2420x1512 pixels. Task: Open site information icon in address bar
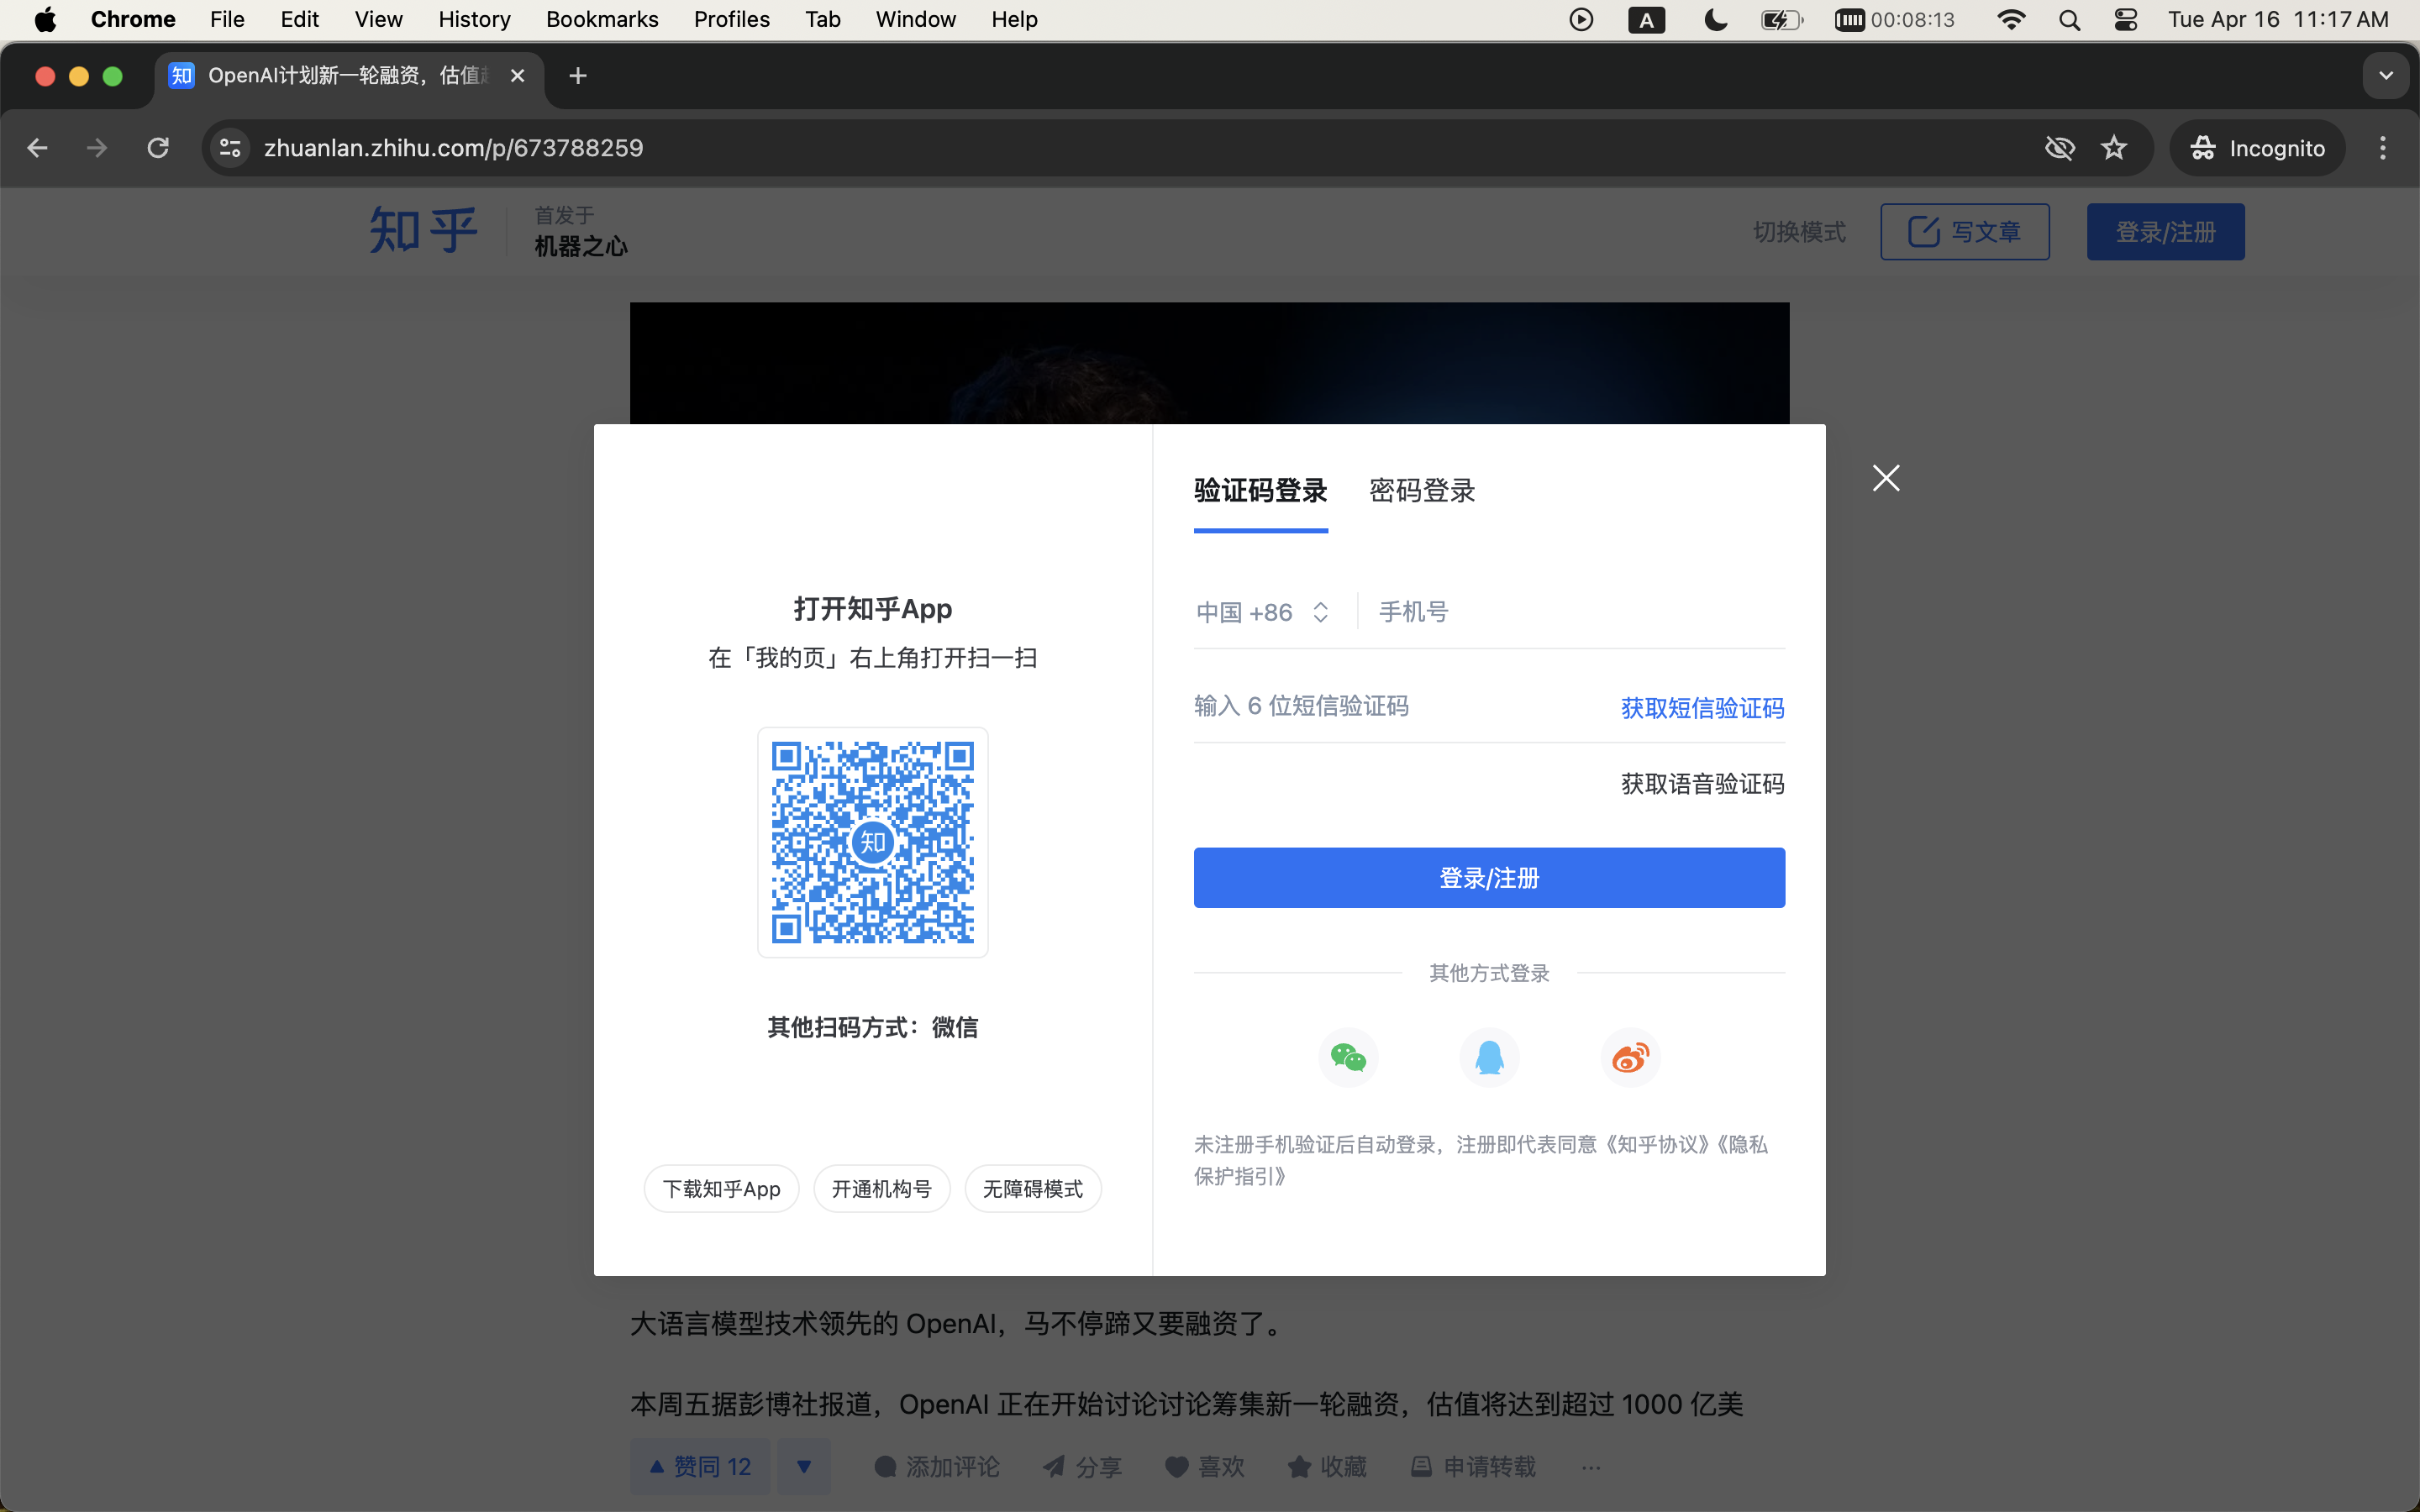click(x=230, y=148)
